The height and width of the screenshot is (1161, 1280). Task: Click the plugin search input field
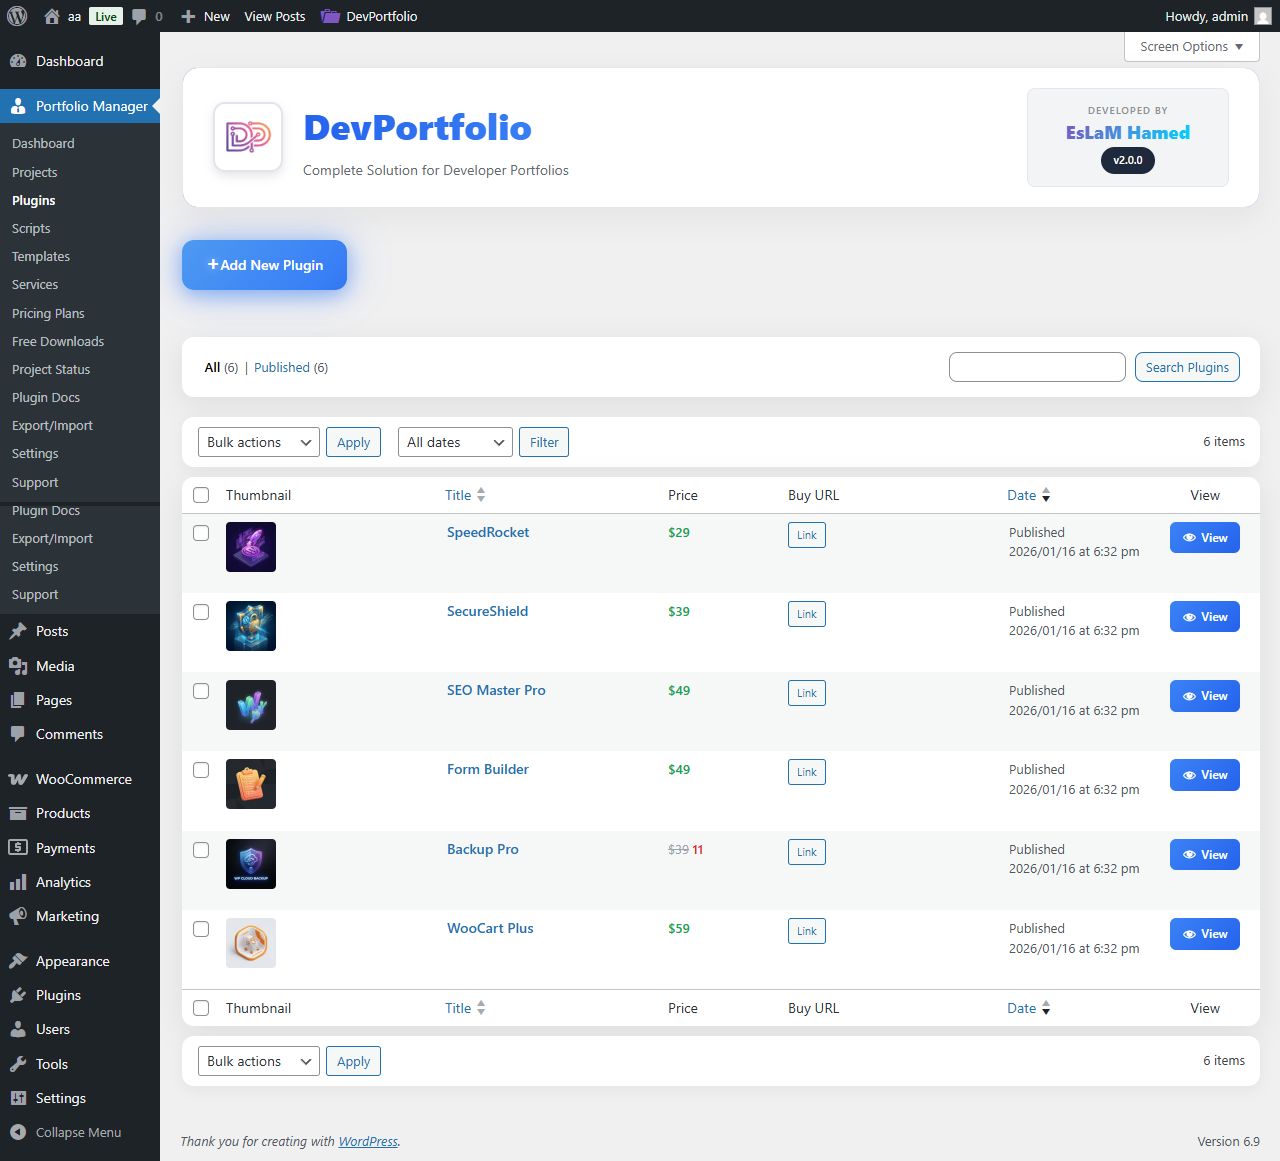(x=1037, y=367)
